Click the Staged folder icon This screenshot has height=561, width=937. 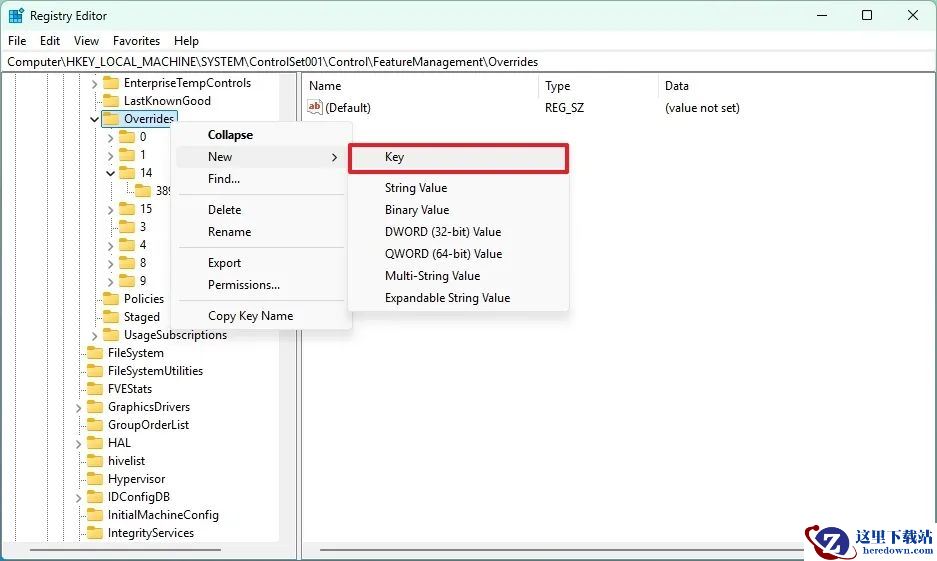(111, 316)
